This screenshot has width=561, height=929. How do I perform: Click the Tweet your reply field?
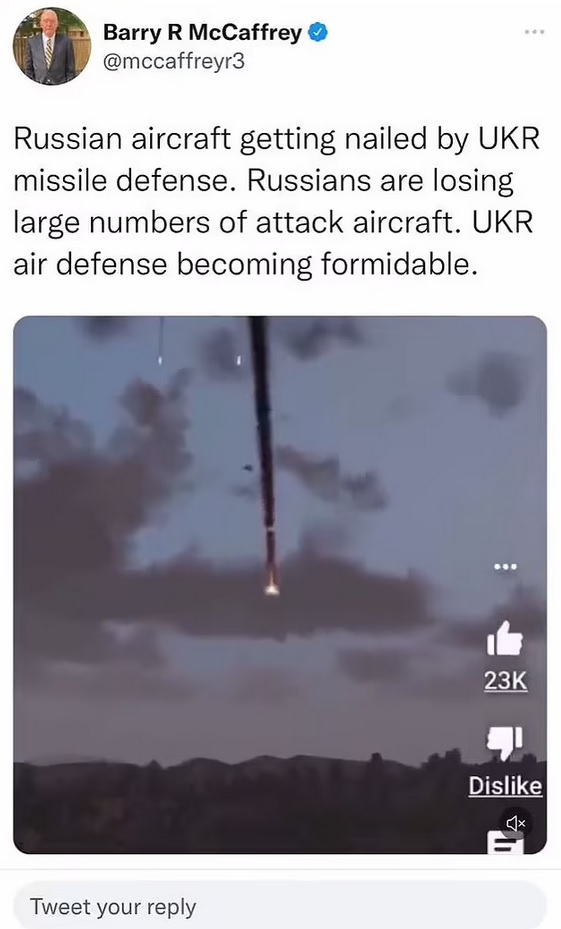click(280, 906)
